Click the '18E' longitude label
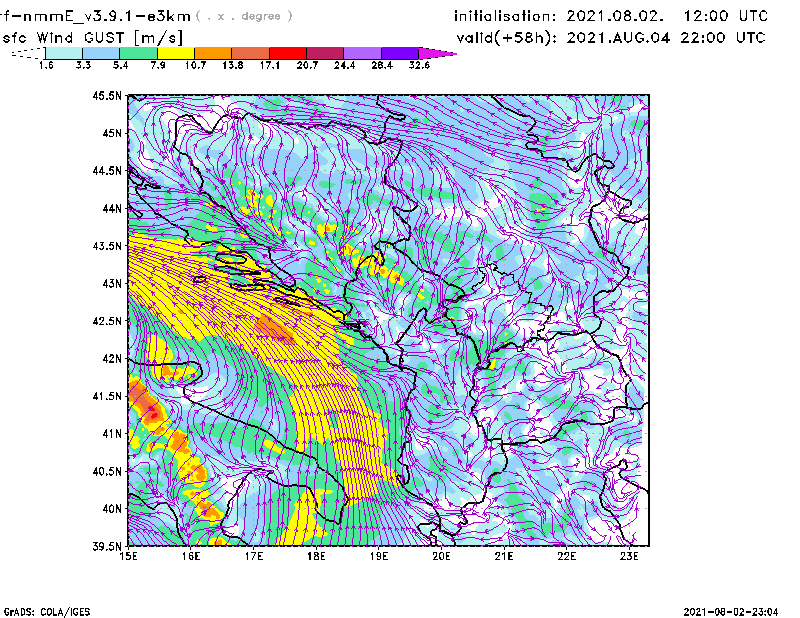 (316, 556)
